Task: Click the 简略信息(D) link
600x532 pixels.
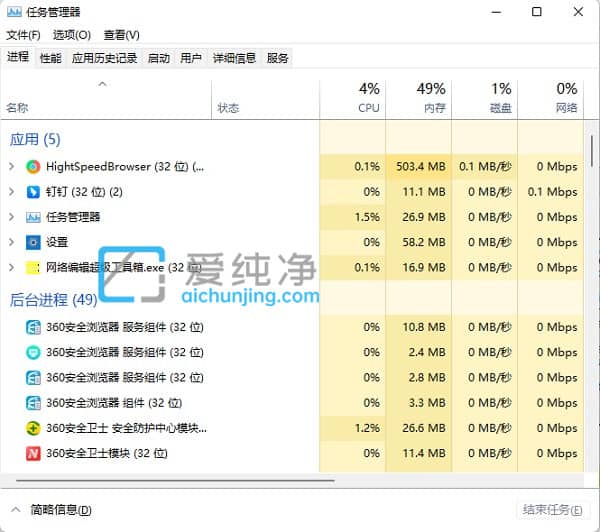Action: (x=61, y=510)
